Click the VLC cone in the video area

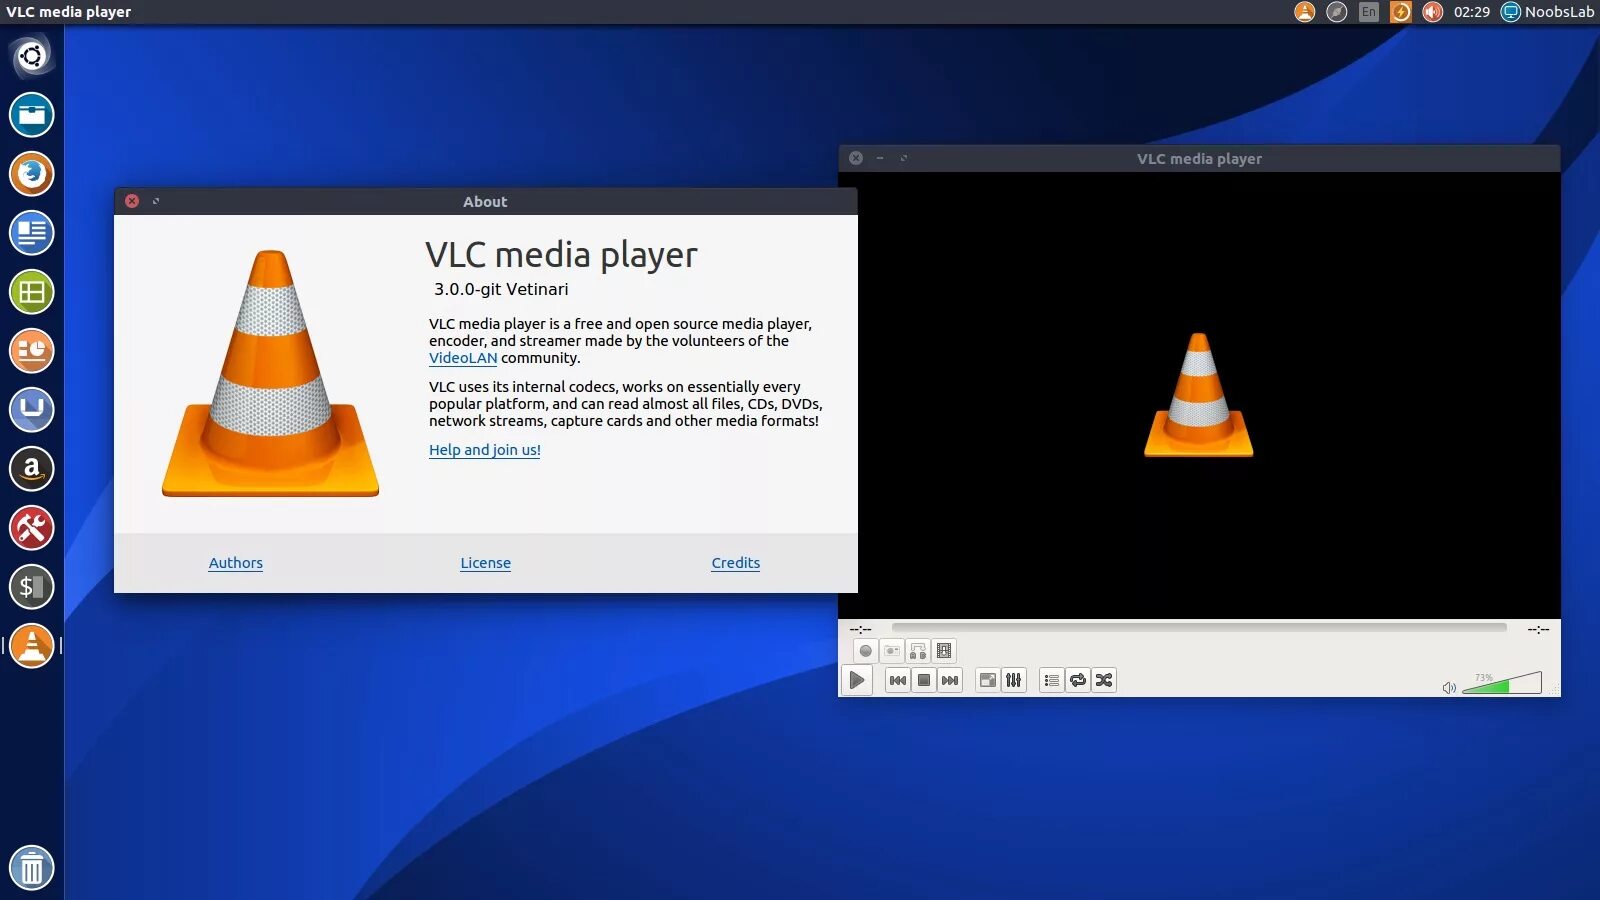point(1199,395)
